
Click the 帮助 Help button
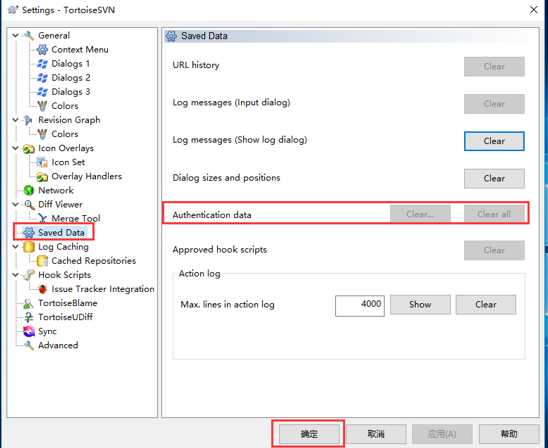click(509, 434)
